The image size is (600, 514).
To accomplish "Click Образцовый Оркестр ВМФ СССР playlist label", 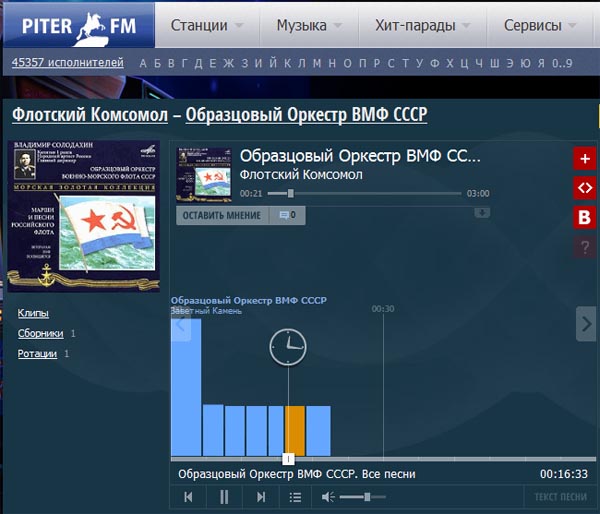I will (249, 300).
